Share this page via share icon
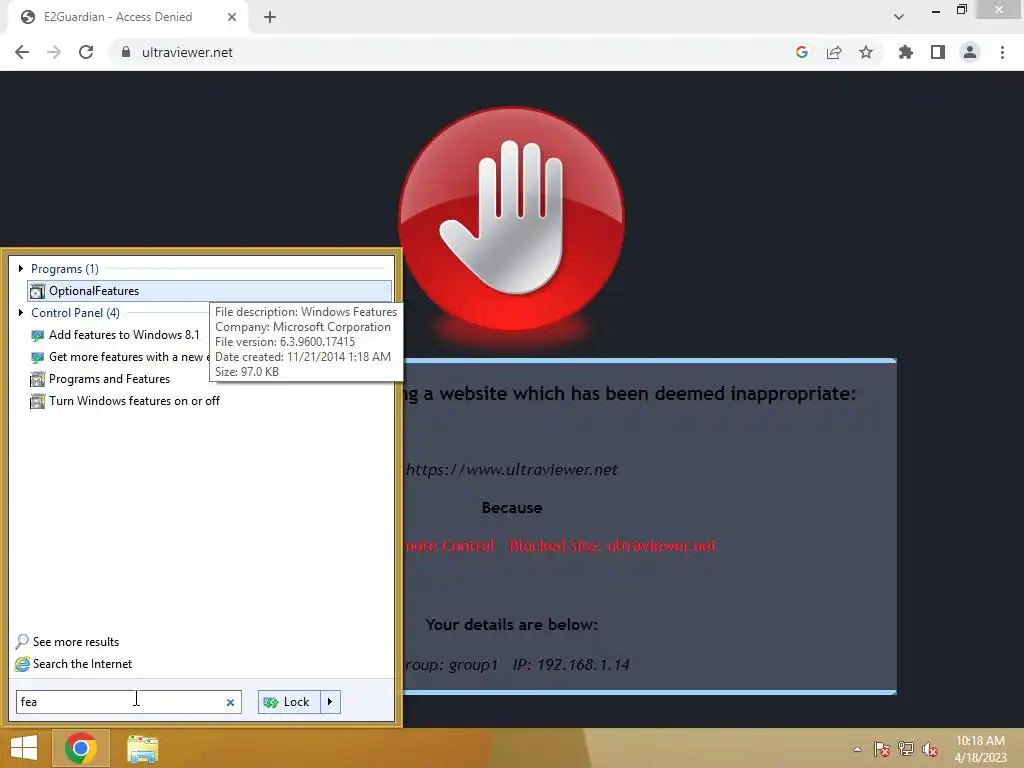1024x768 pixels. click(x=834, y=52)
